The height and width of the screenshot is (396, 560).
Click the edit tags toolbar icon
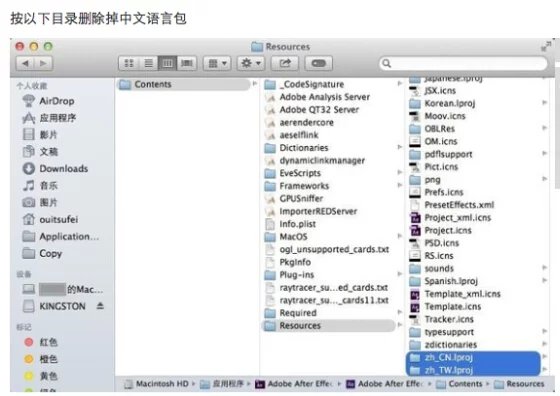pos(319,64)
